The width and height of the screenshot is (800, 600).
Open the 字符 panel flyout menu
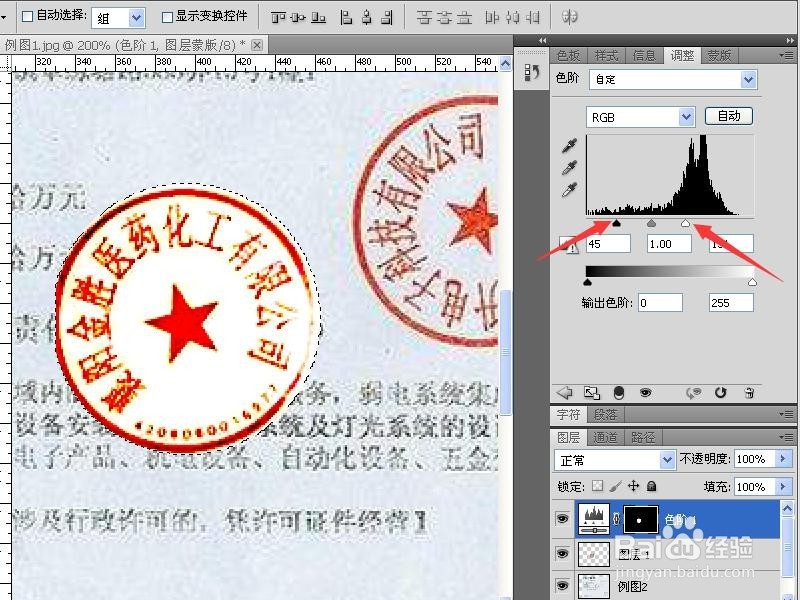click(x=788, y=414)
